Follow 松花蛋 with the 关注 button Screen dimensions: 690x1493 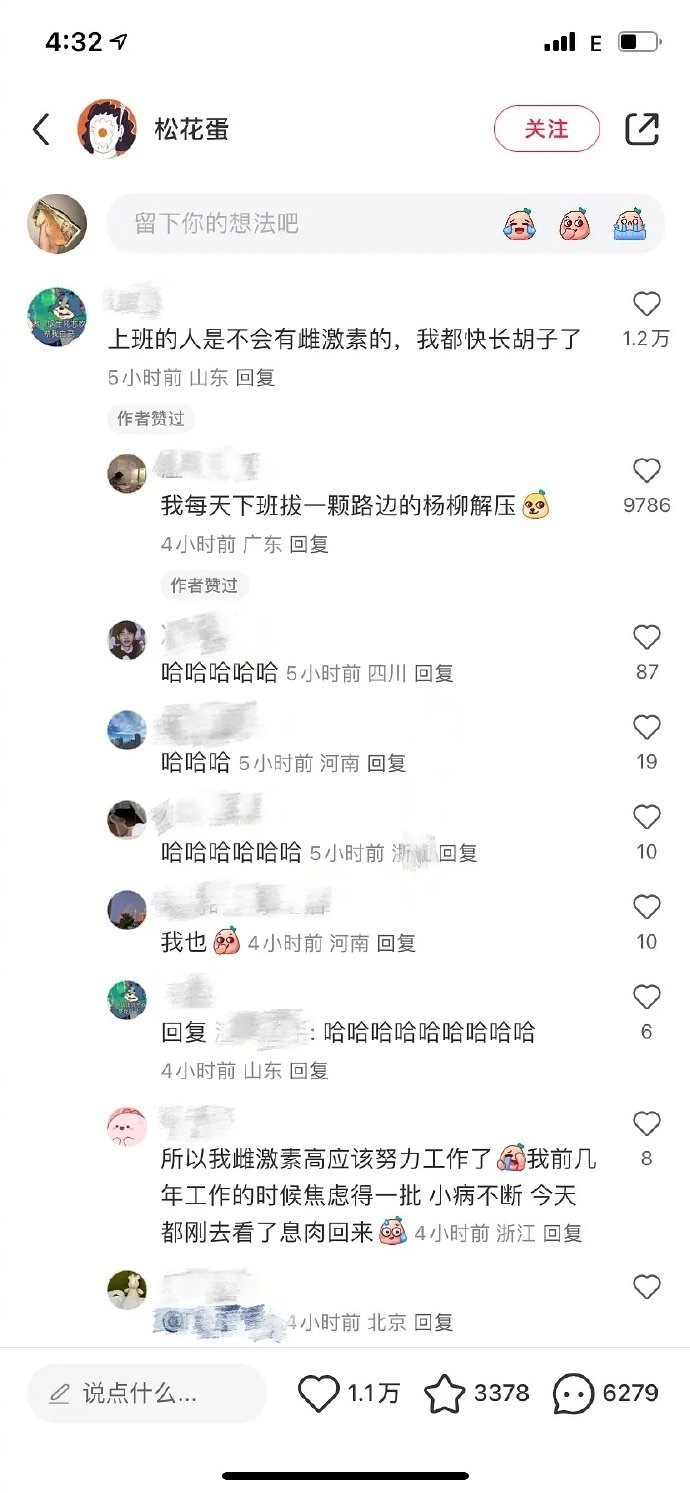(547, 129)
